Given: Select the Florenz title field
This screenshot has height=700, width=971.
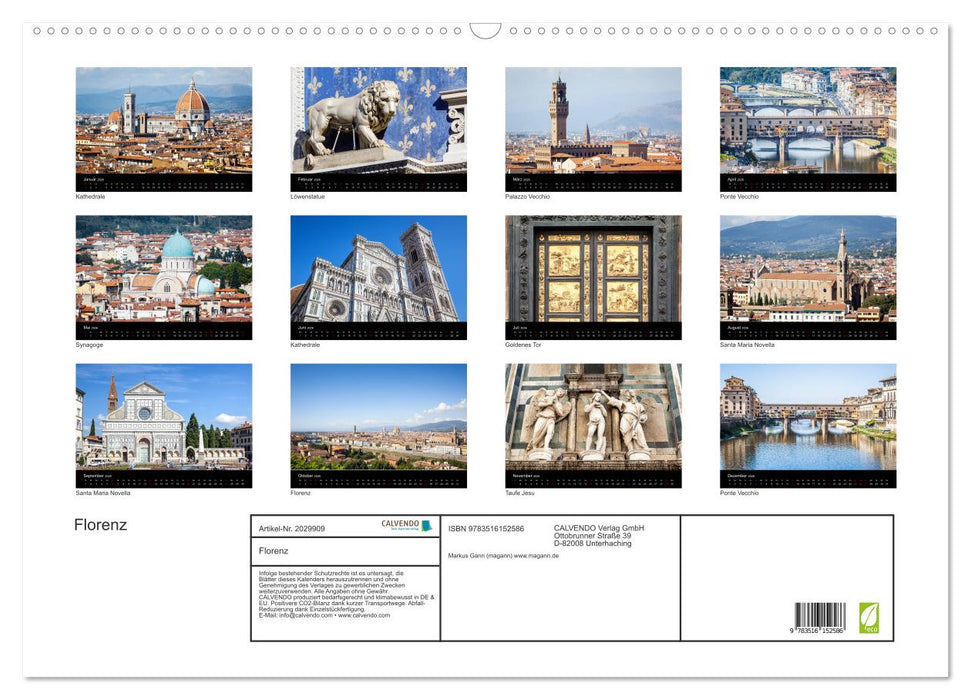Looking at the screenshot, I should tap(272, 550).
